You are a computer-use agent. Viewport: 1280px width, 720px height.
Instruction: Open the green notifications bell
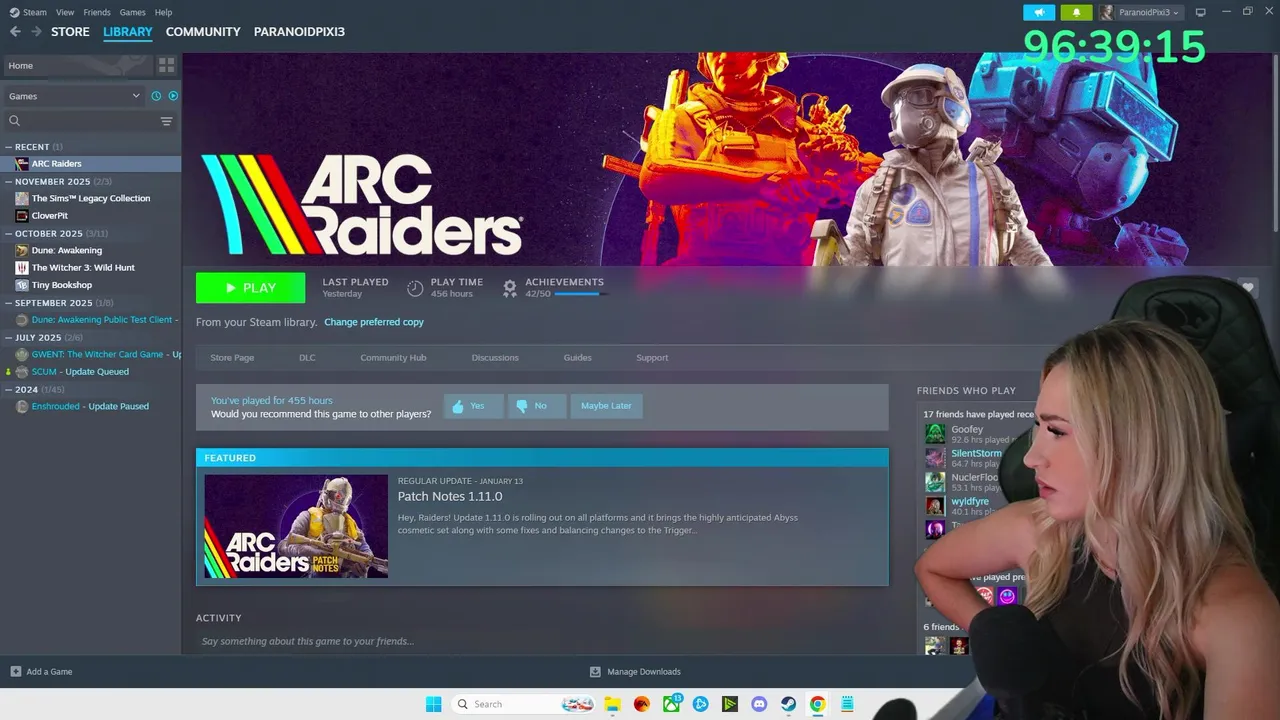click(x=1076, y=12)
